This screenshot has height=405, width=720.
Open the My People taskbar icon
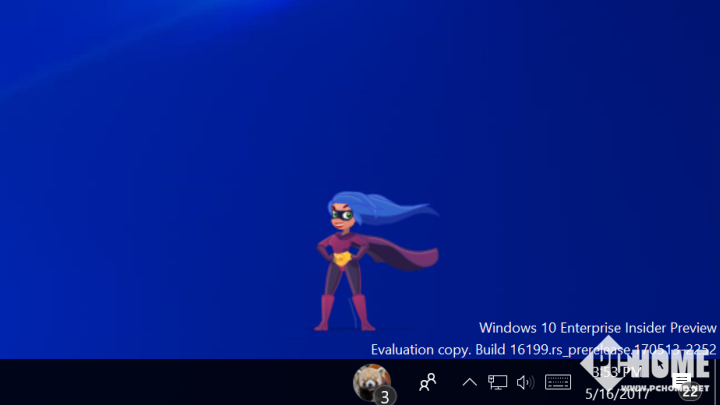[428, 382]
